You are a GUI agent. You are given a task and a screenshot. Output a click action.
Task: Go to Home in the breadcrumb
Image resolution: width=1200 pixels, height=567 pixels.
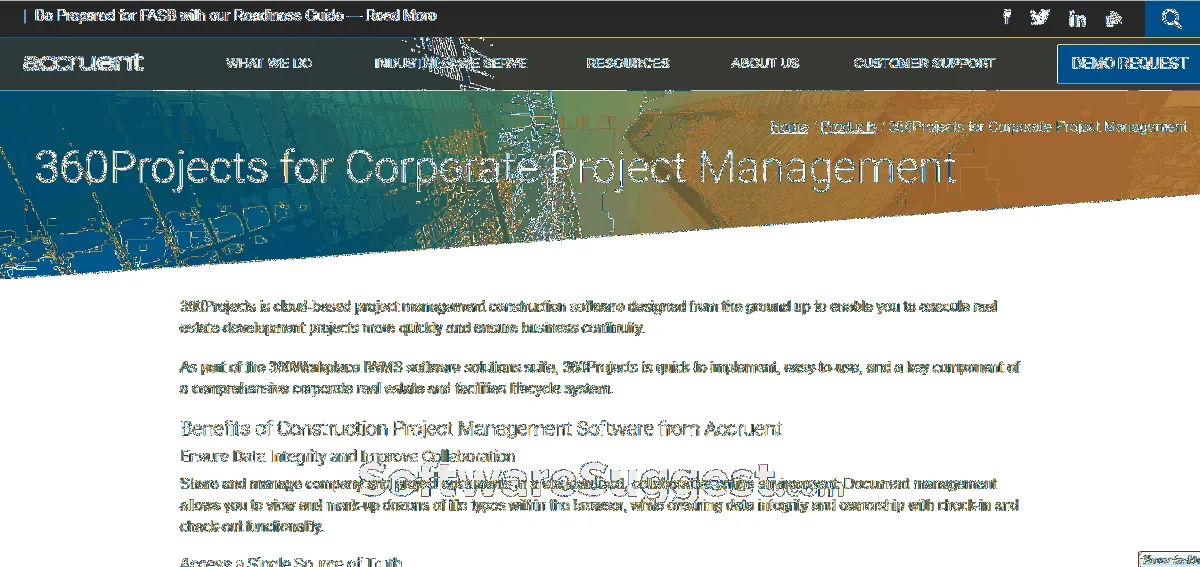(x=790, y=127)
